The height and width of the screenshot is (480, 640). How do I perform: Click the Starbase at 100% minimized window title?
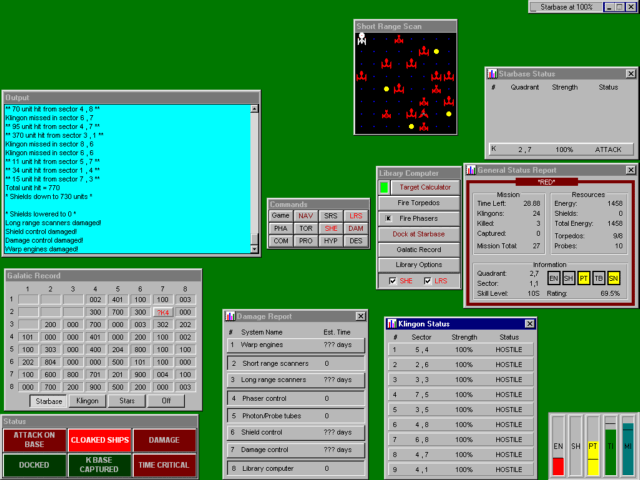(566, 7)
